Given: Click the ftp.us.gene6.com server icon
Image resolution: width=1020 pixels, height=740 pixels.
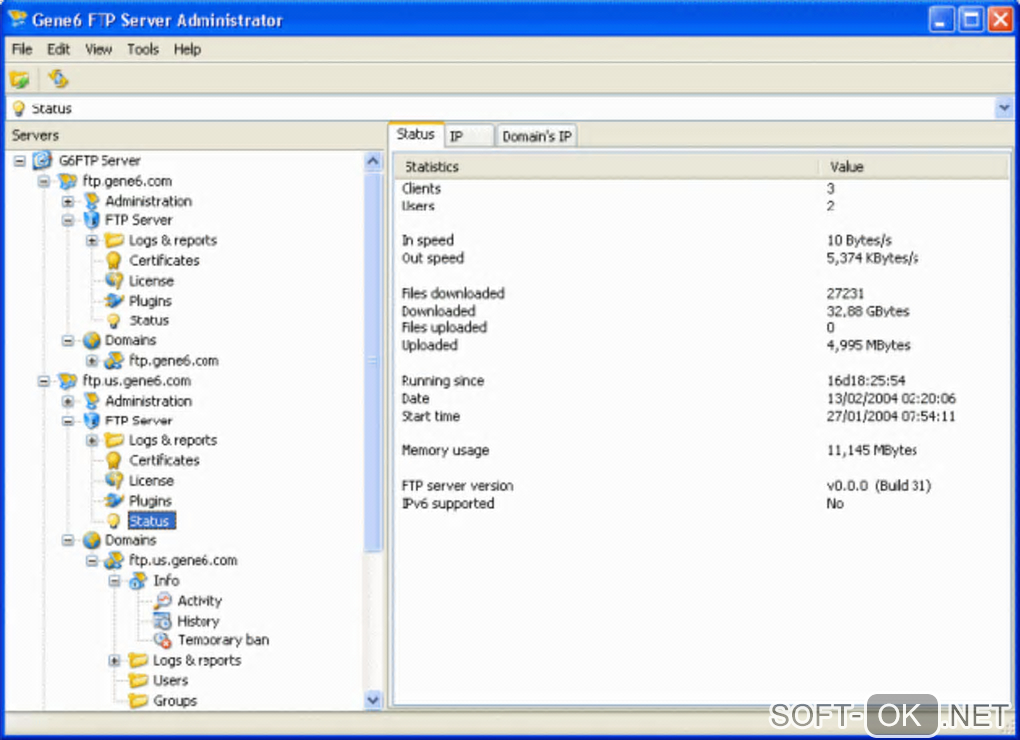Looking at the screenshot, I should coord(67,380).
